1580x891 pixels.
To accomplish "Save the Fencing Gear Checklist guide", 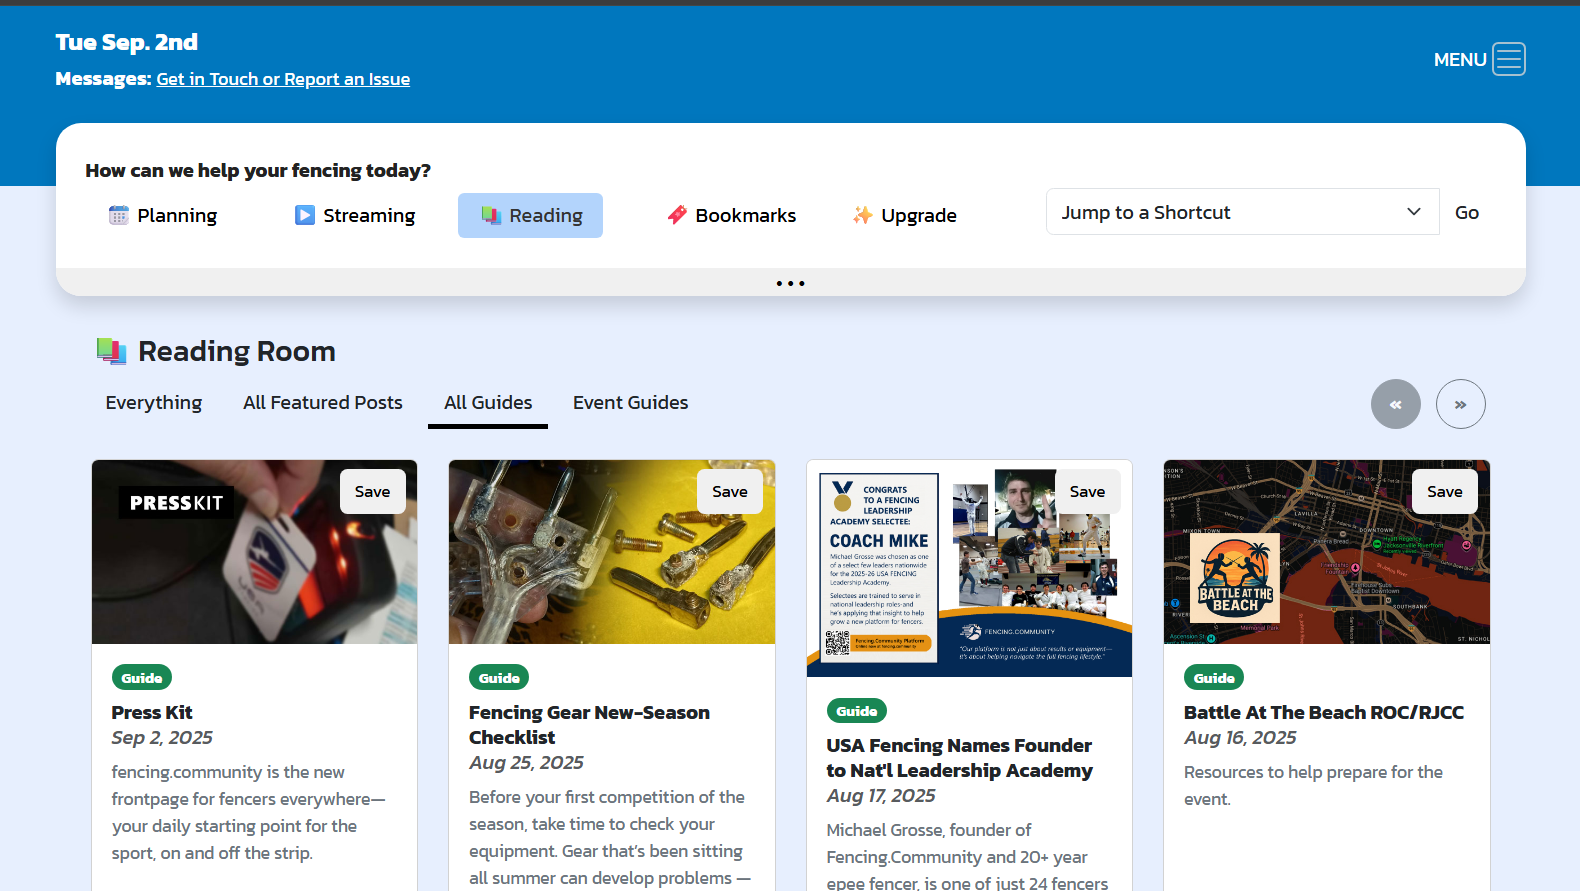I will [730, 491].
